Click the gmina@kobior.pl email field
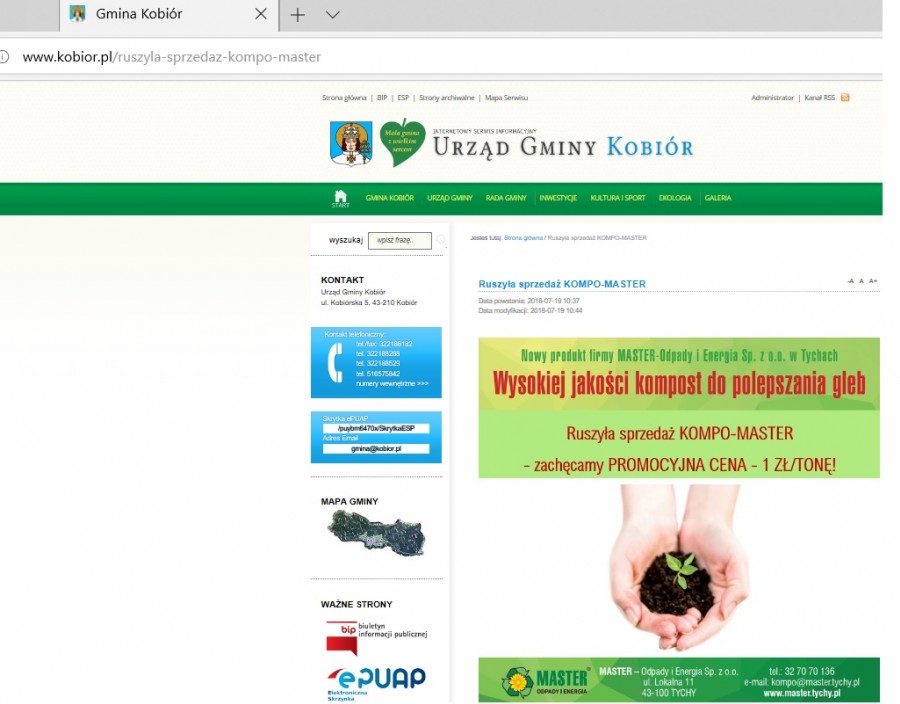The width and height of the screenshot is (900, 704). (x=376, y=449)
